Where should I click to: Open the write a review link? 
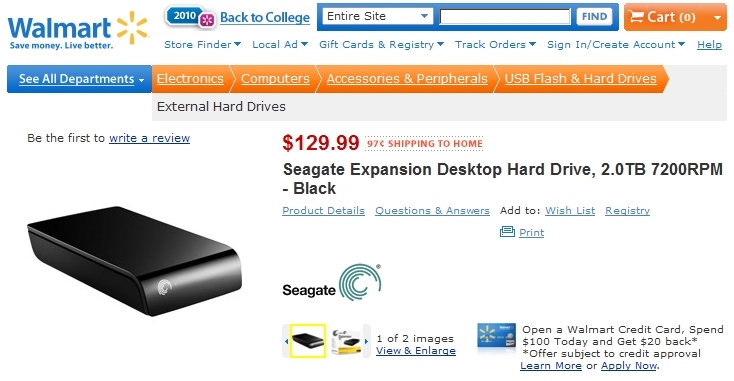click(x=149, y=138)
